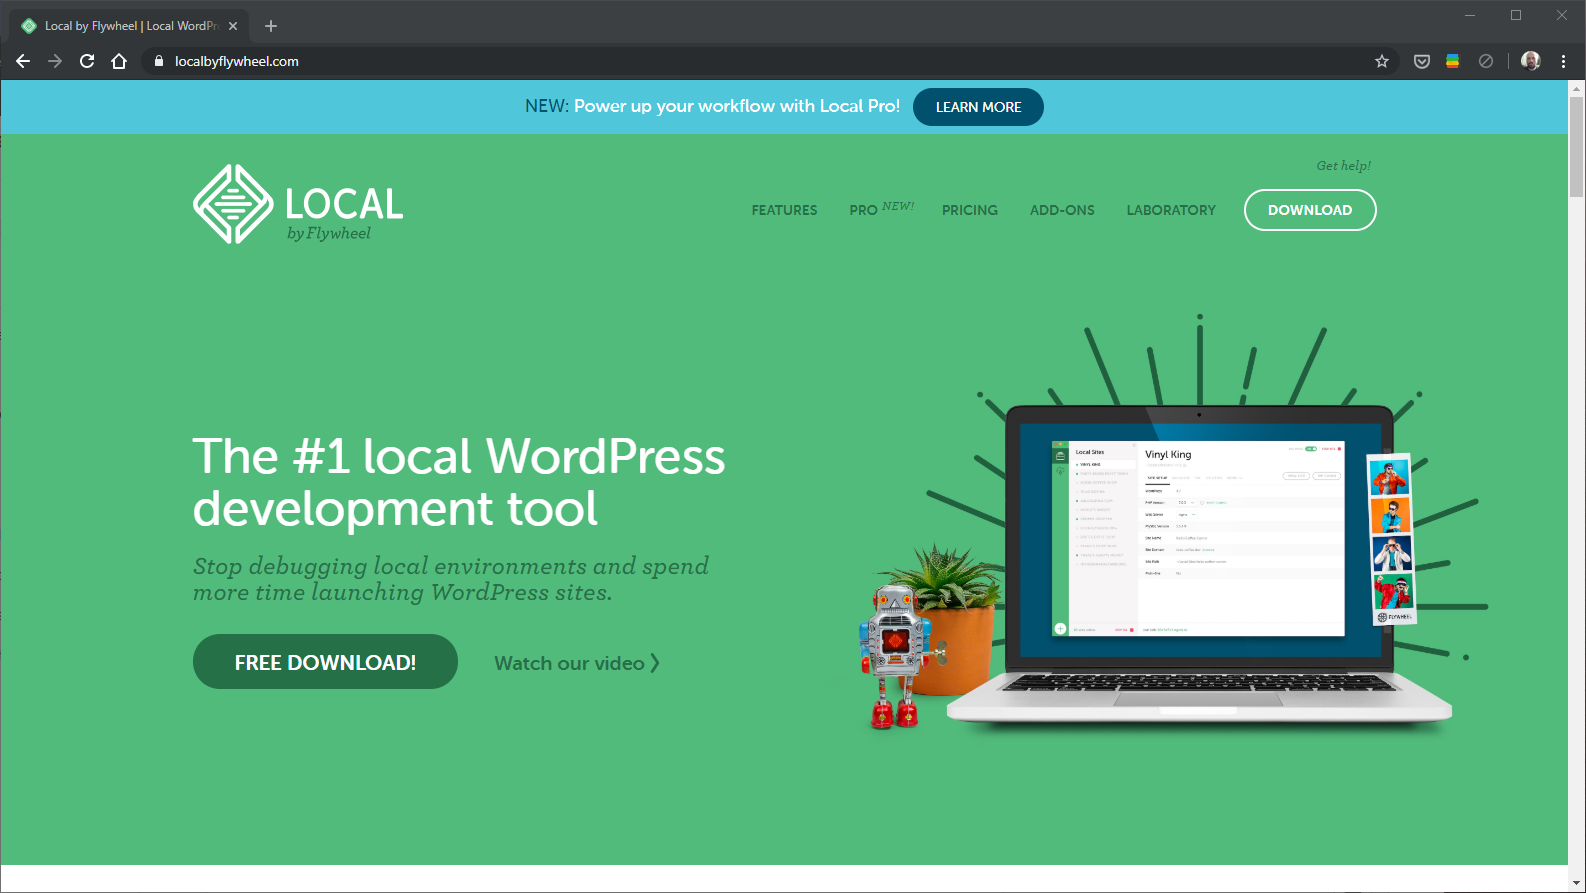Viewport: 1586px width, 893px height.
Task: Click LEARN MORE in the banner
Action: point(978,107)
